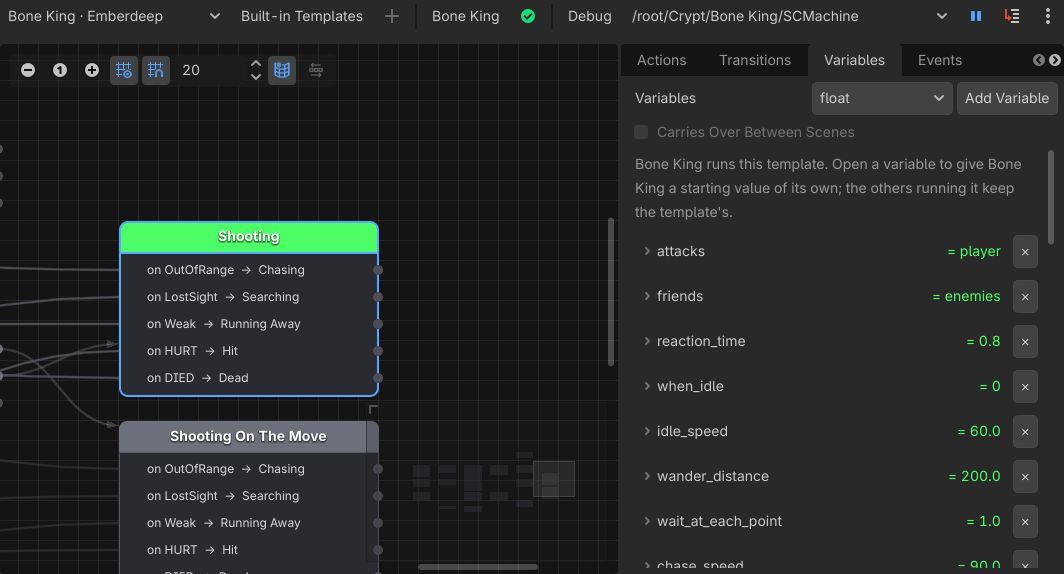Click the step-into debug icon
Screen dimensions: 1064x574
point(1012,16)
